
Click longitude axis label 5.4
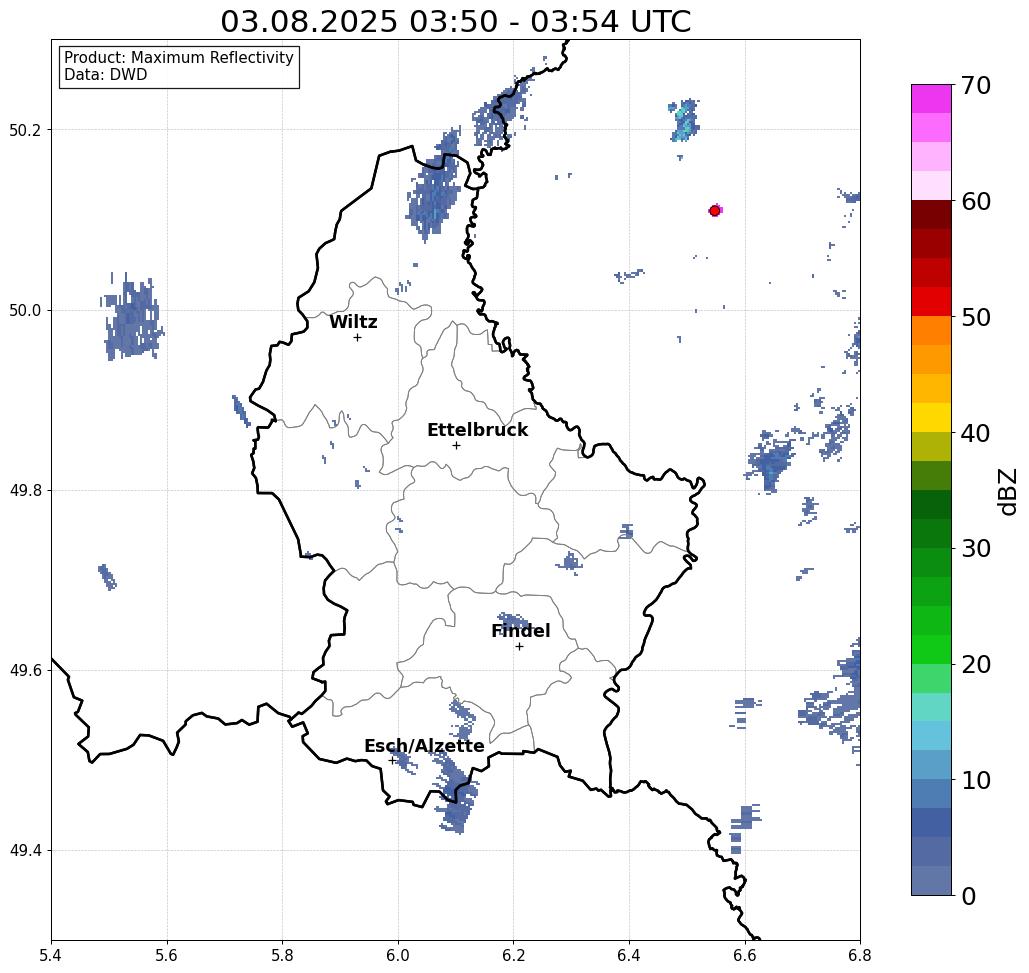(51, 955)
